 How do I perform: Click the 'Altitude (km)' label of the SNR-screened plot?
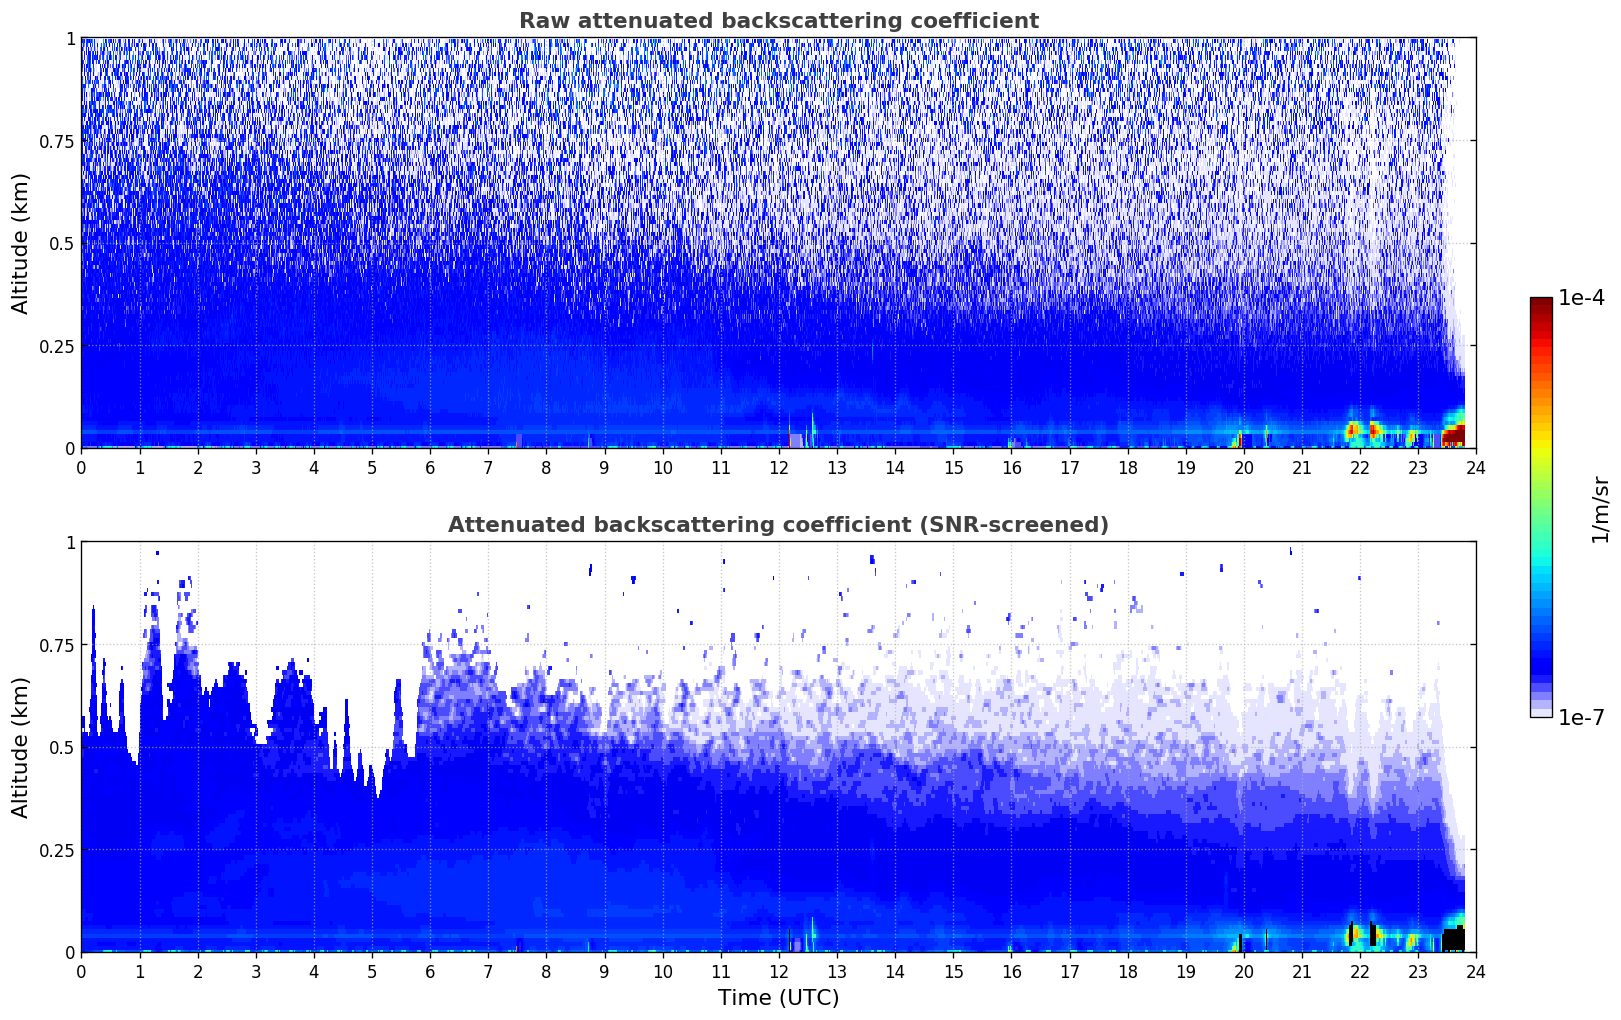(x=21, y=747)
